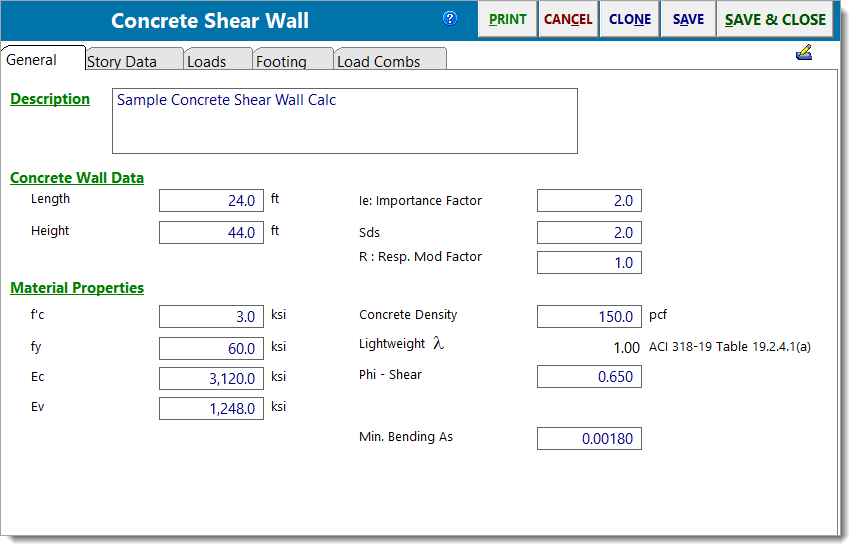Viewport: 856px width, 551px height.
Task: Select the Load Combs tab
Action: click(379, 61)
